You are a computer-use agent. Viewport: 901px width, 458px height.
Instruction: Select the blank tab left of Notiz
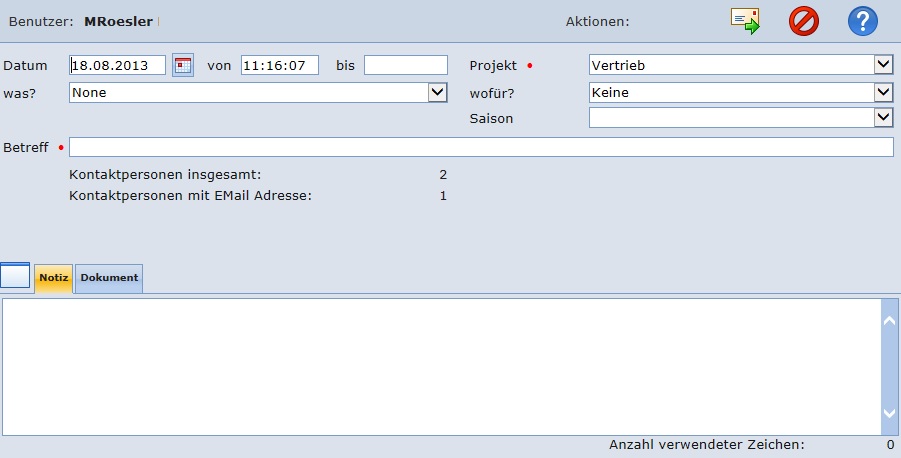pos(15,276)
